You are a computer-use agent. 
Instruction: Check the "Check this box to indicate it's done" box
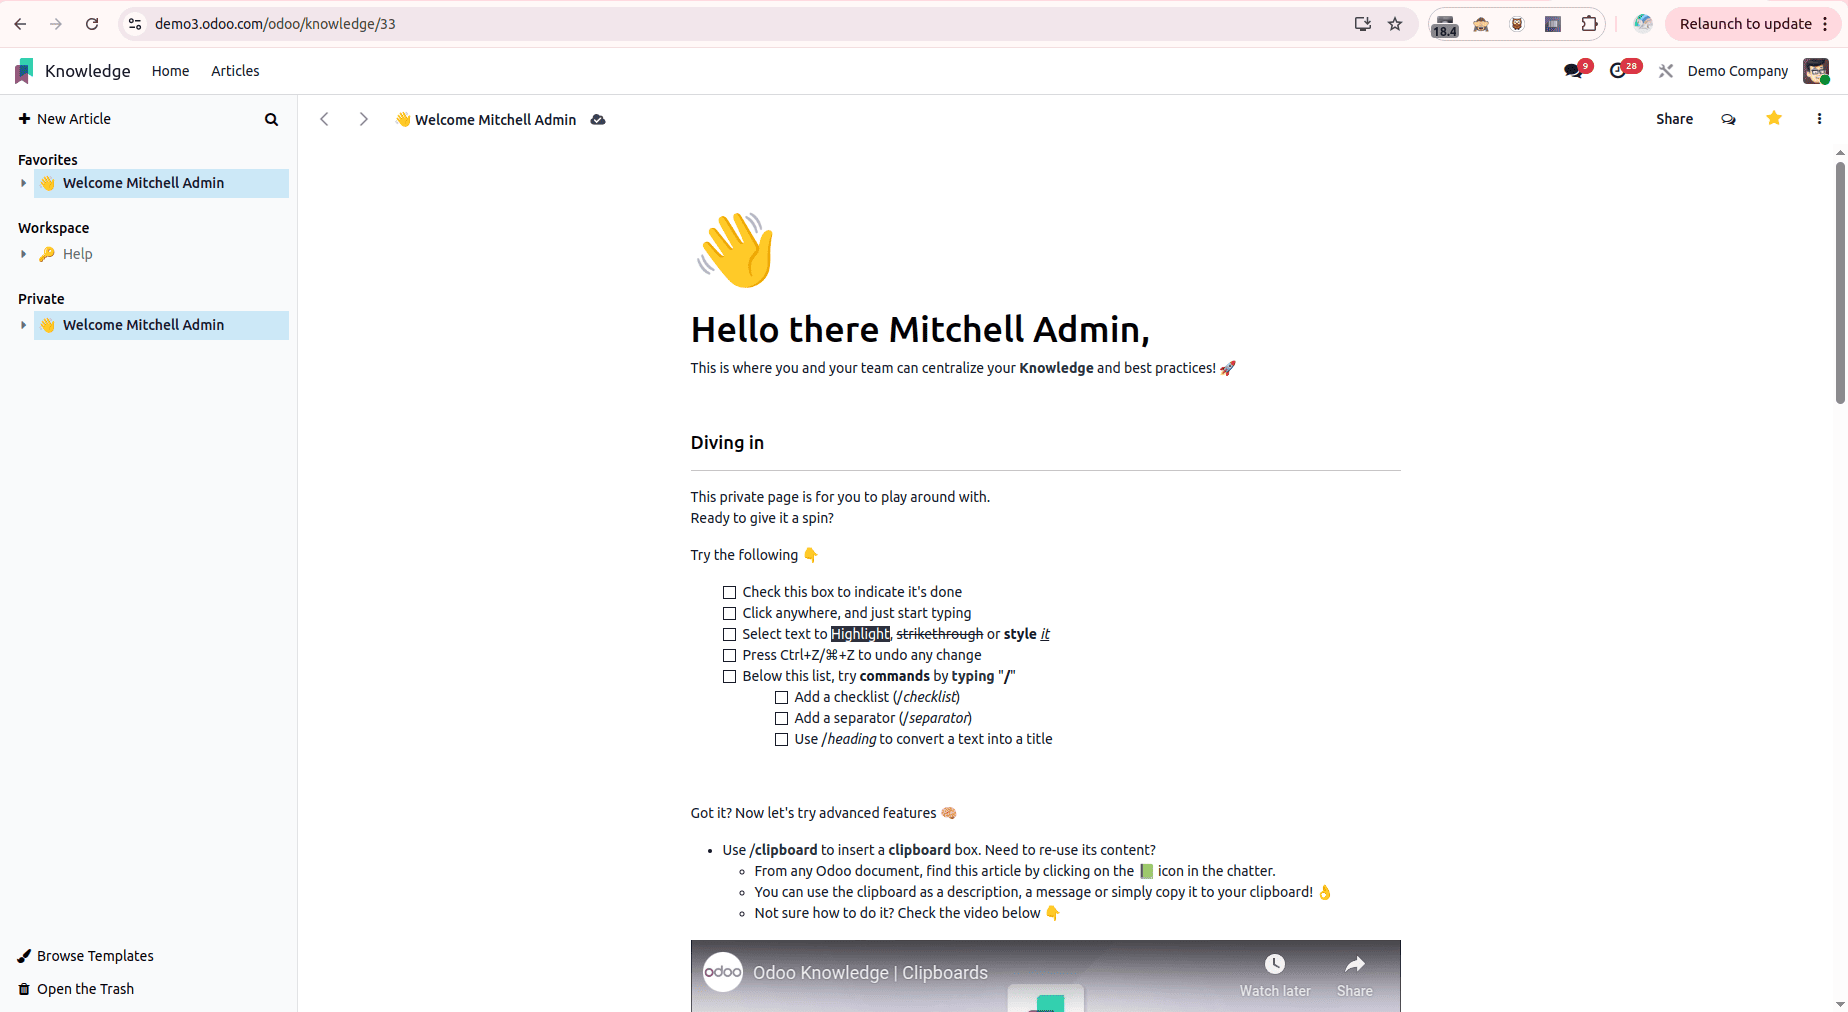click(730, 593)
